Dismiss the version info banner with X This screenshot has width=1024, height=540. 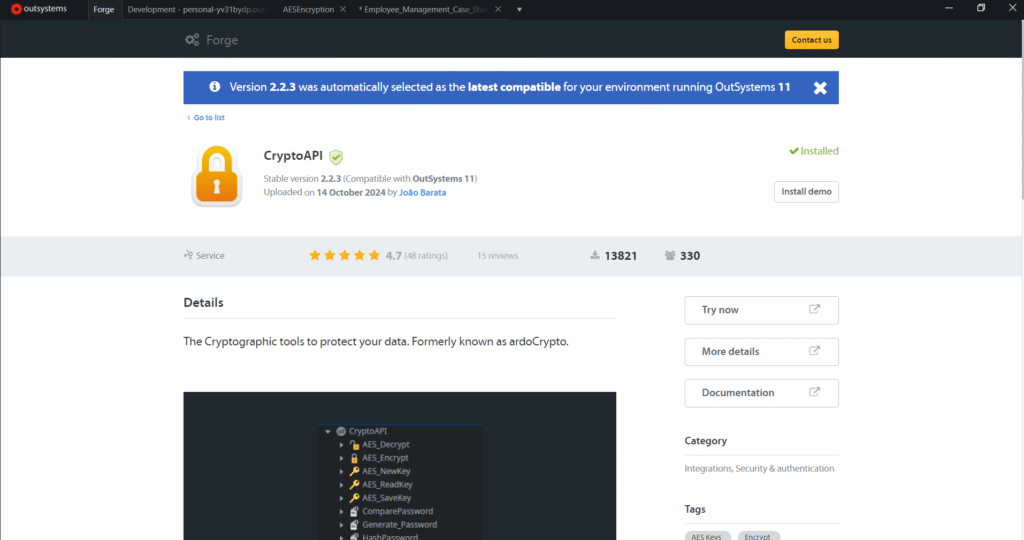click(x=820, y=88)
